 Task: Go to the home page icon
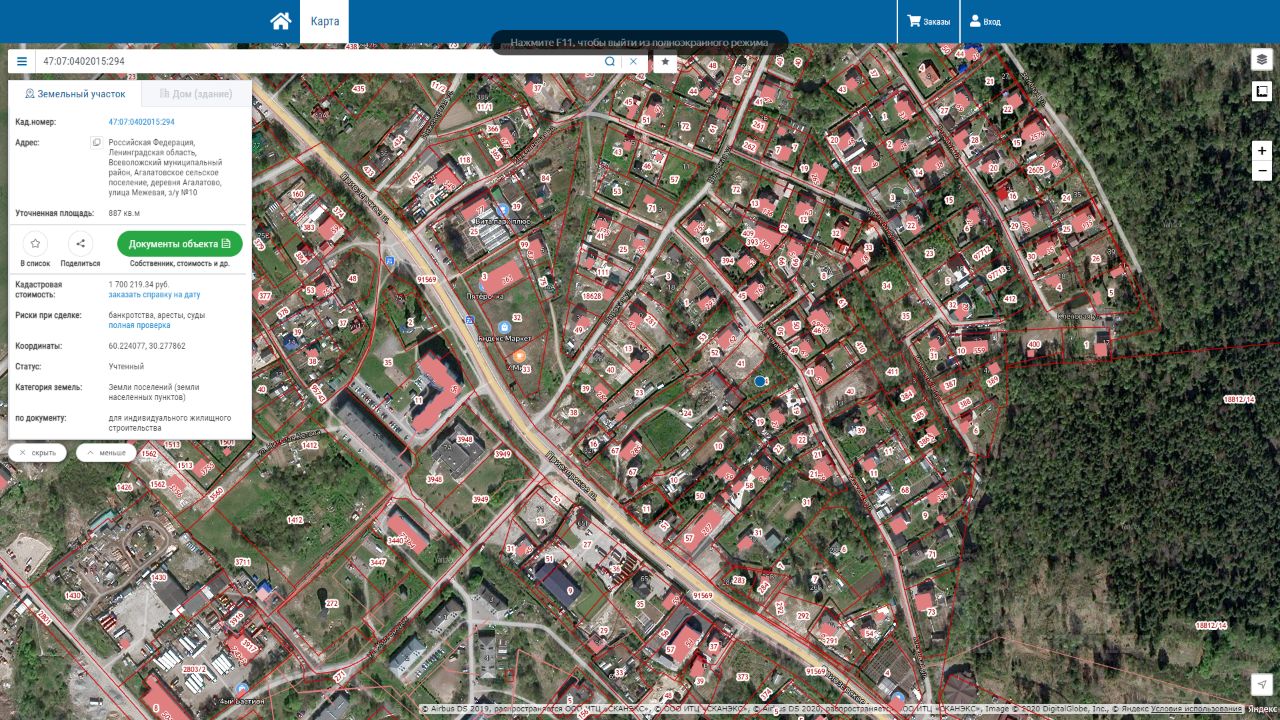[280, 21]
